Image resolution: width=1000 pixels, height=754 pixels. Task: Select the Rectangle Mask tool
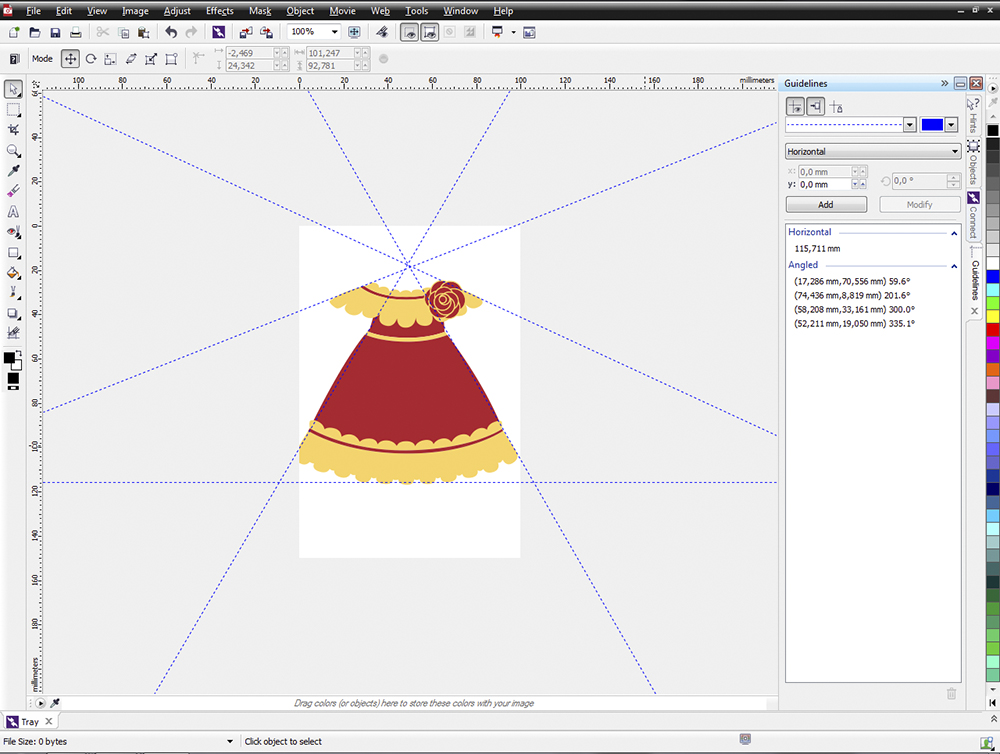click(x=14, y=110)
